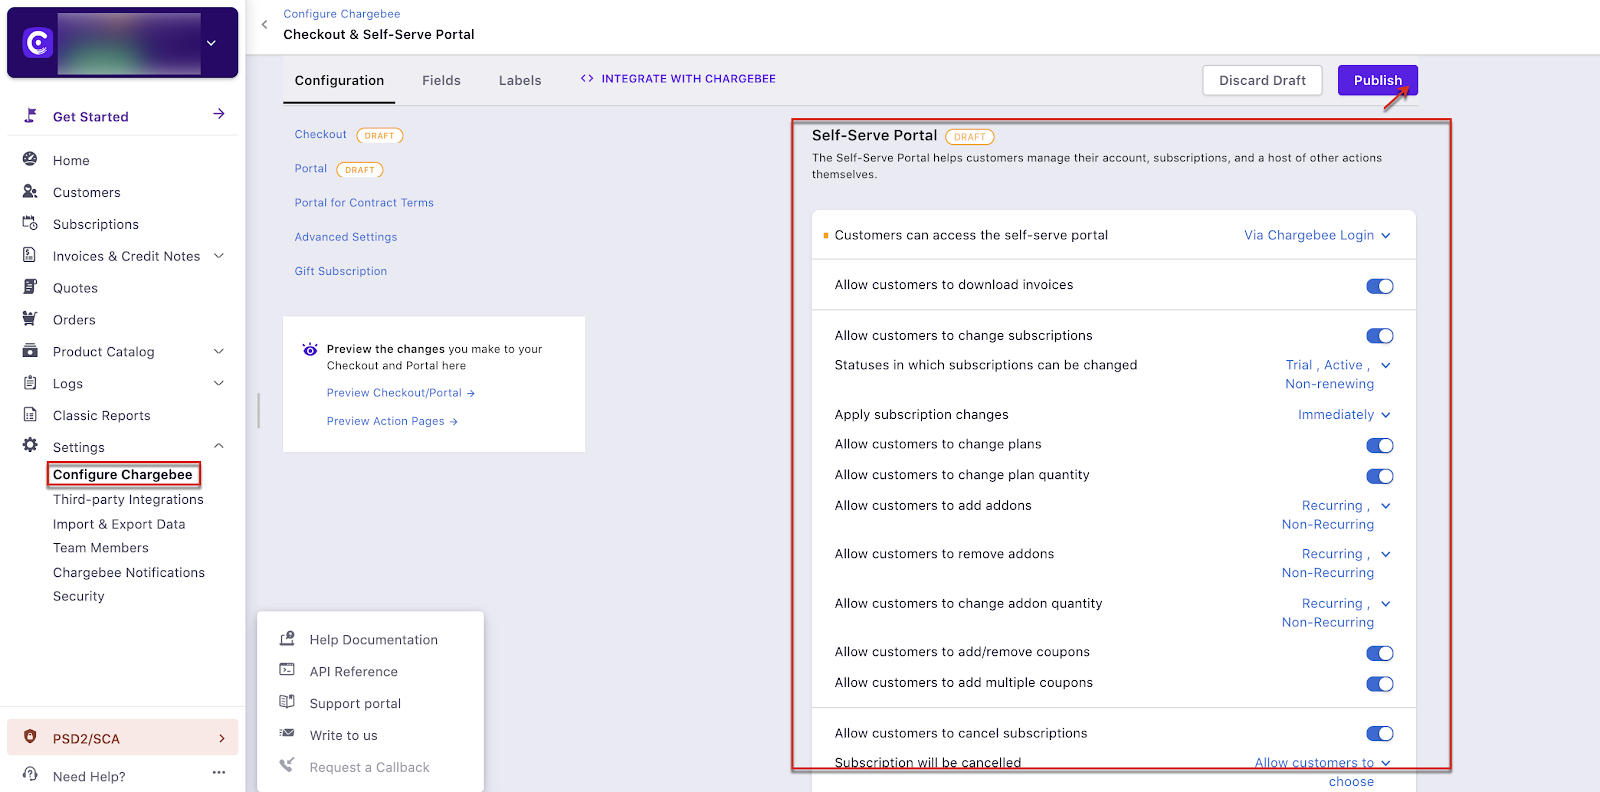The height and width of the screenshot is (792, 1600).
Task: Open Import & Export Data menu item
Action: (119, 524)
